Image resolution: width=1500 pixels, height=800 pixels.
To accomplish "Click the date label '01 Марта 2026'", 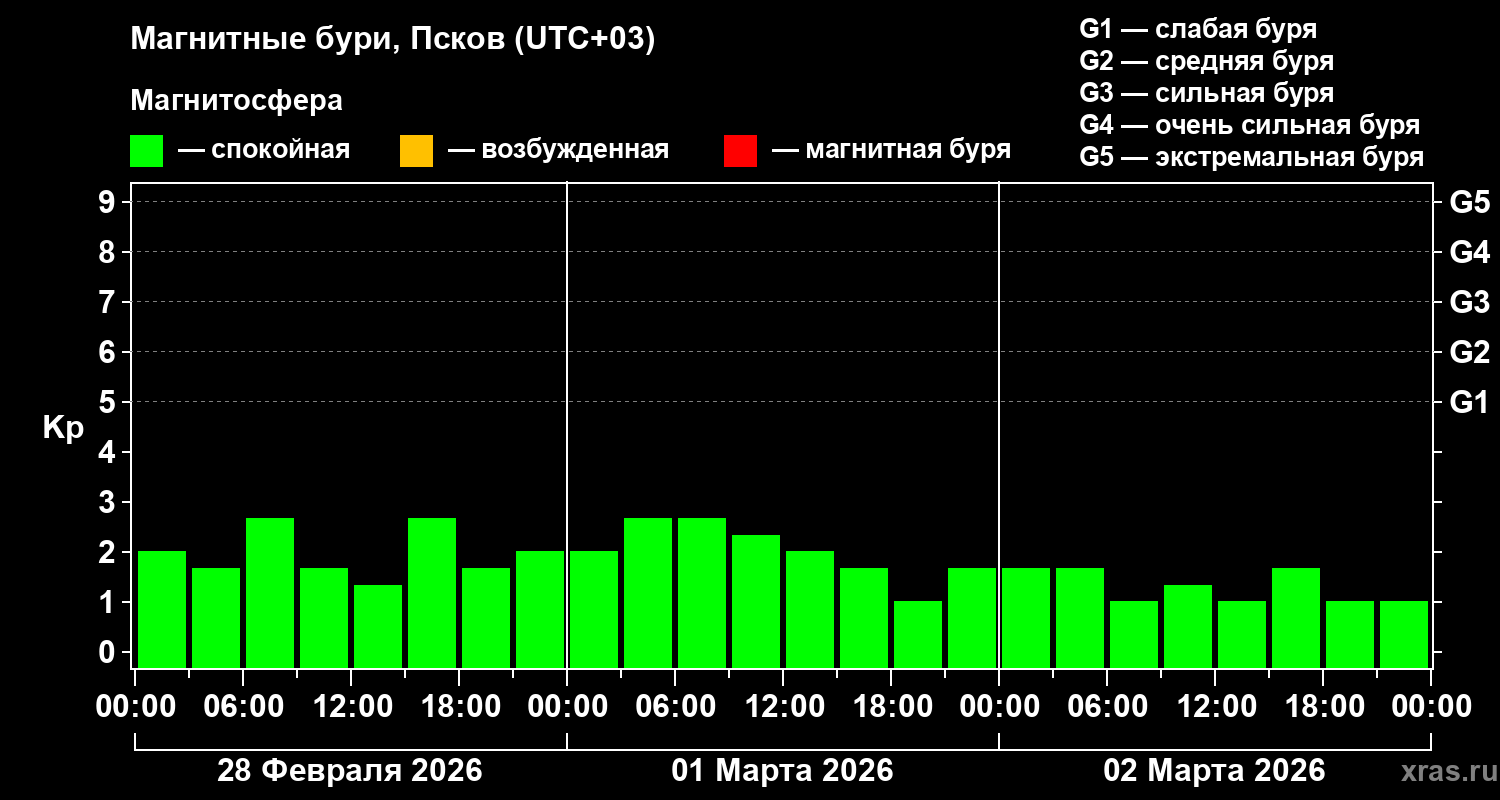I will (x=782, y=770).
